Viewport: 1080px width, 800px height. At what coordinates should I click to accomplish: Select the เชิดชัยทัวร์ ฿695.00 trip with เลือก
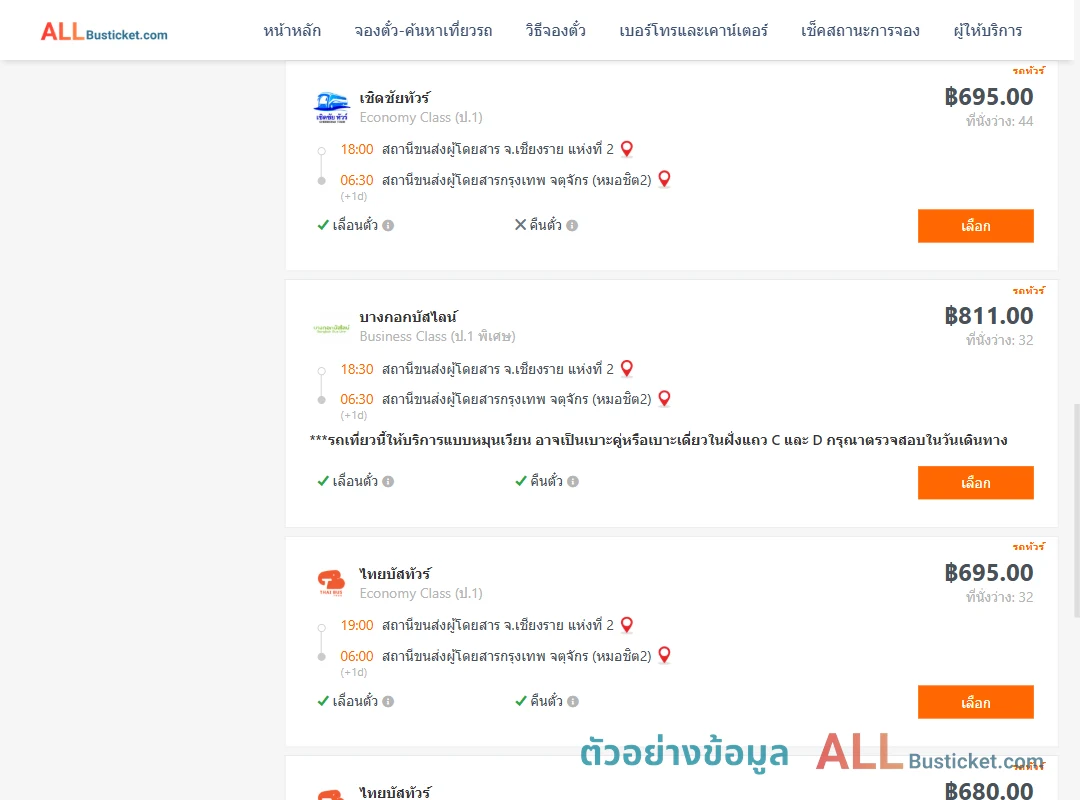tap(975, 226)
